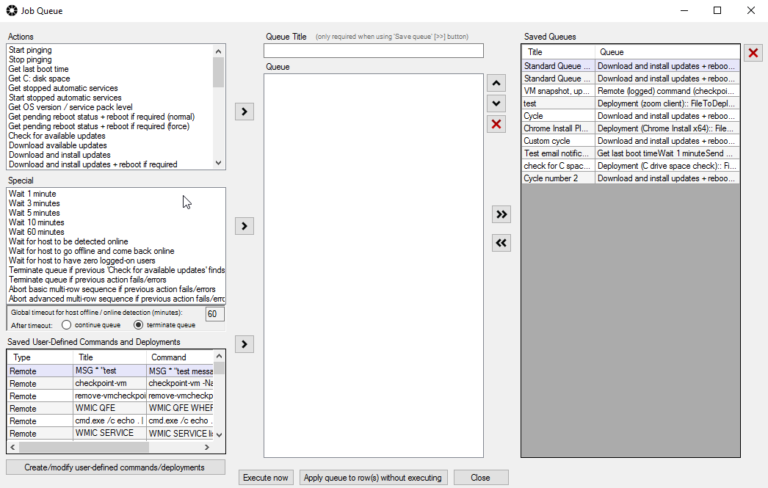Click the global timeout minutes field
Image resolution: width=768 pixels, height=488 pixels.
point(214,313)
